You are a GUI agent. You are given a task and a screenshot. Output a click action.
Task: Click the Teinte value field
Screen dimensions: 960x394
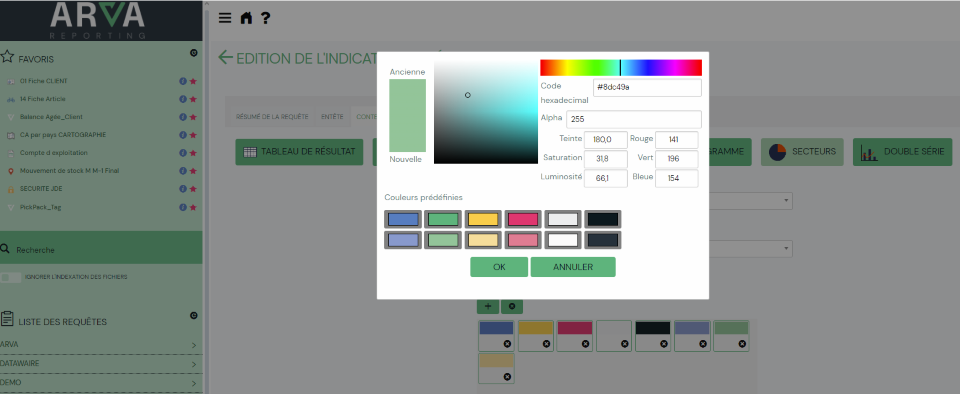[x=606, y=139]
